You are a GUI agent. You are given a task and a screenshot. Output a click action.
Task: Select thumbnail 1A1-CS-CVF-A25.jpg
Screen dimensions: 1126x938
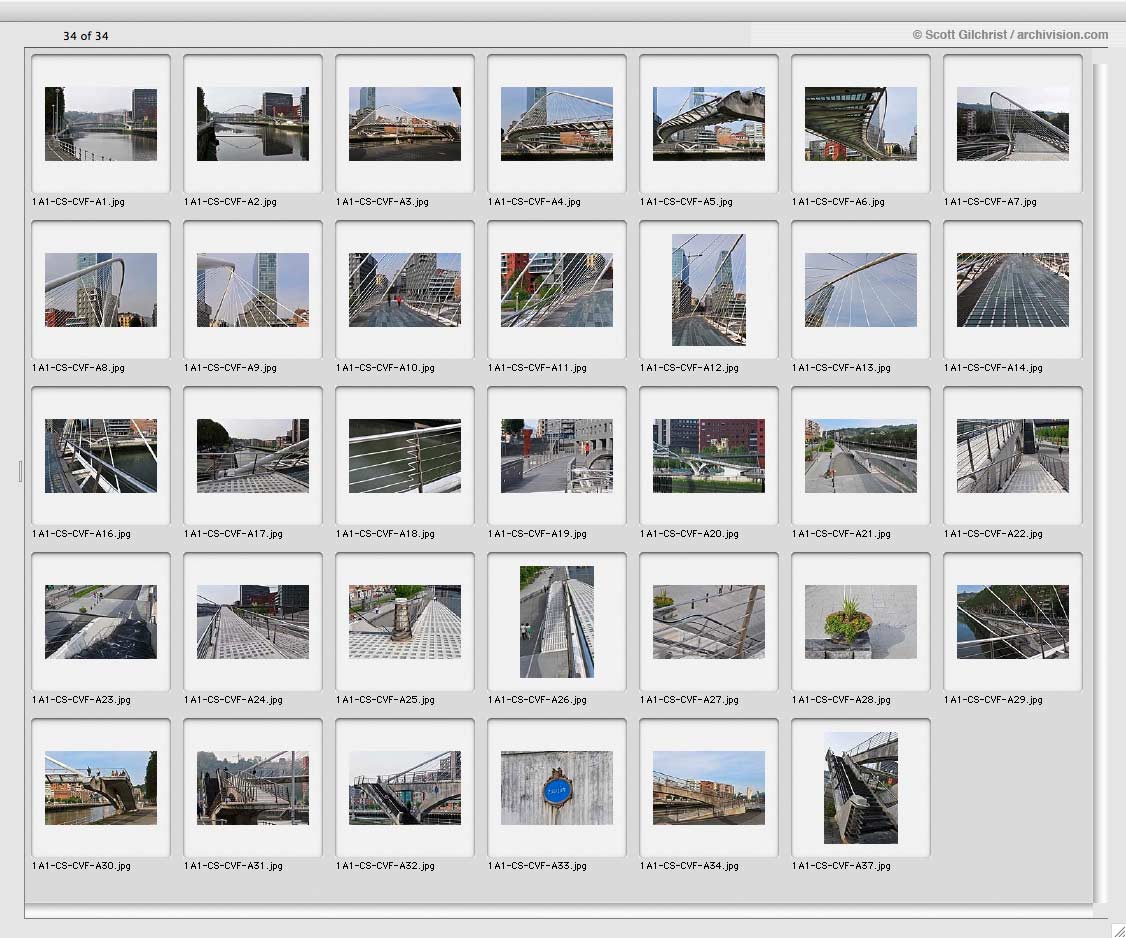(405, 621)
